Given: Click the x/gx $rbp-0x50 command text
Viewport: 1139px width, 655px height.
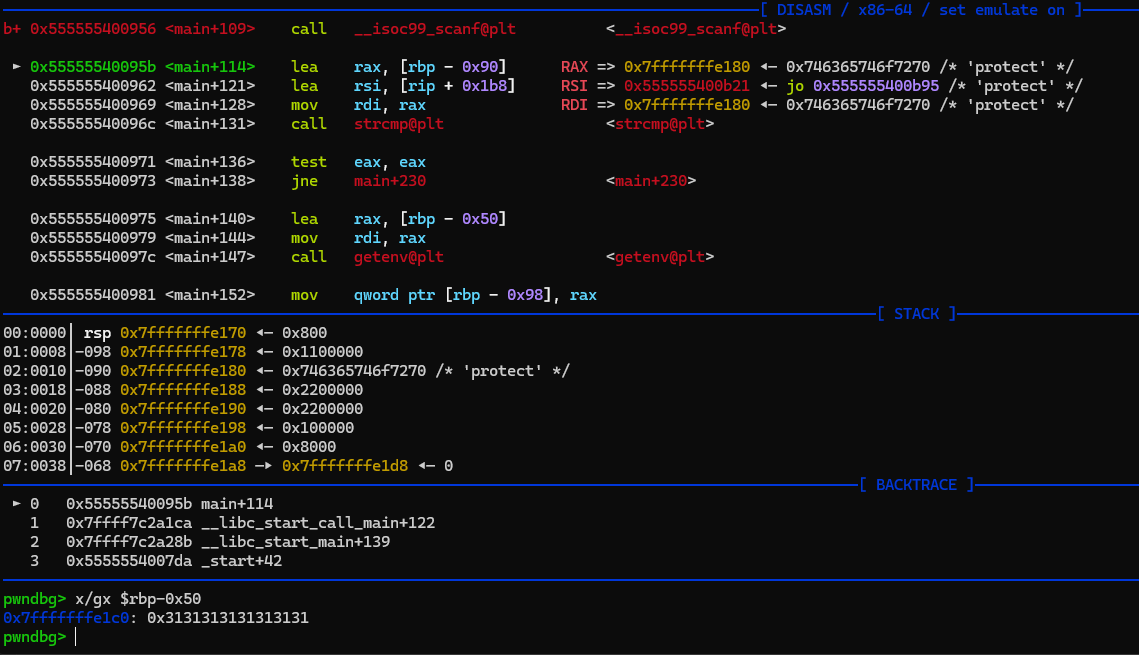Looking at the screenshot, I should point(138,599).
